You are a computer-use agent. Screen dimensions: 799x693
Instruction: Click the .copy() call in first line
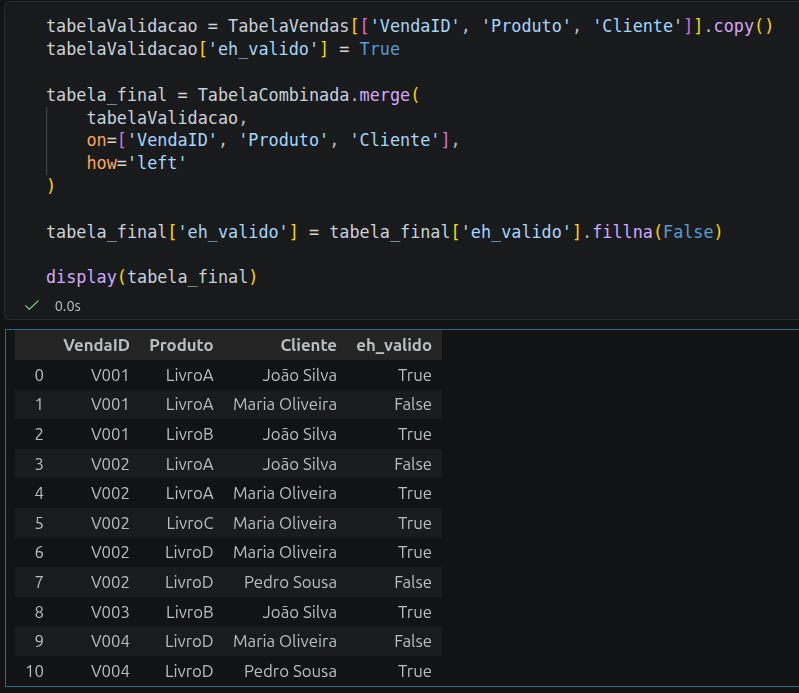coord(738,26)
